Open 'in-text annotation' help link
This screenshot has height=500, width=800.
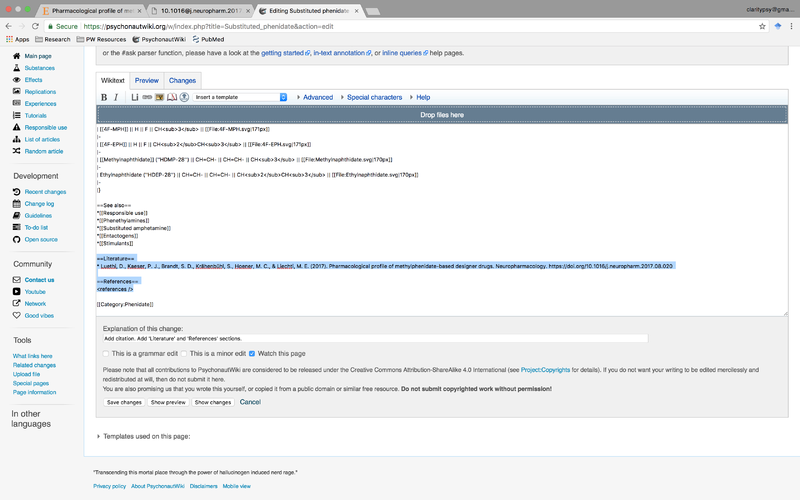(342, 53)
